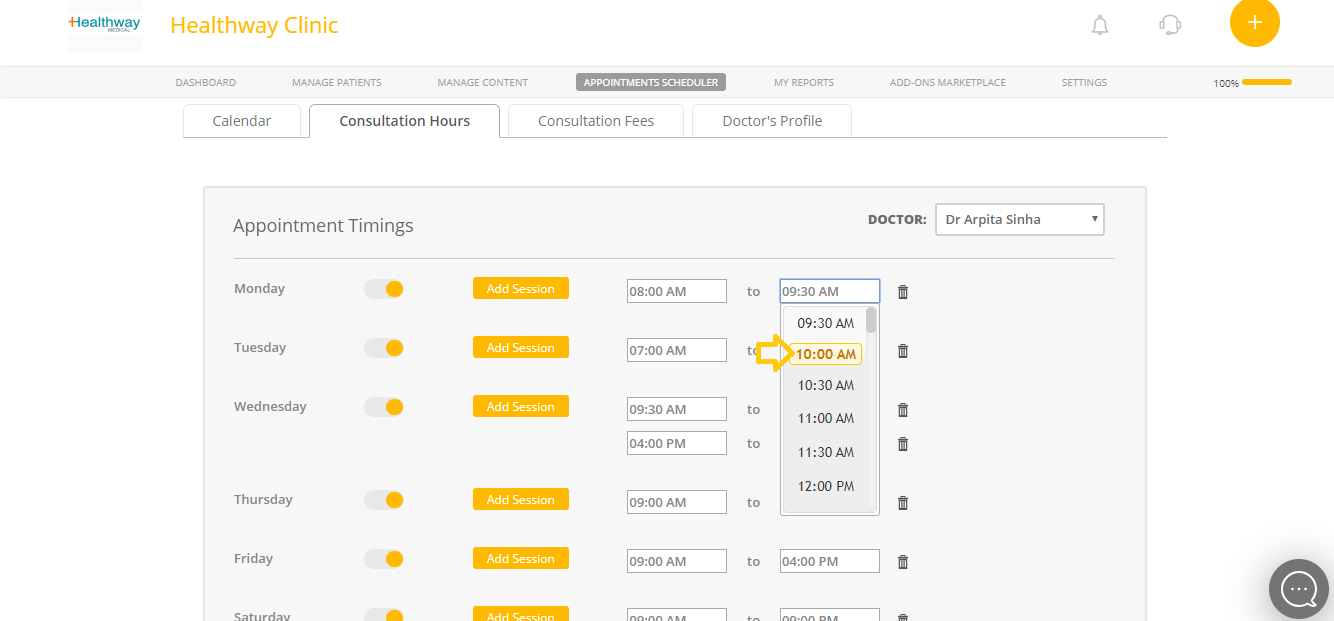Open Wednesday second start time 04:00 PM
Viewport: 1334px width, 621px height.
click(x=677, y=443)
